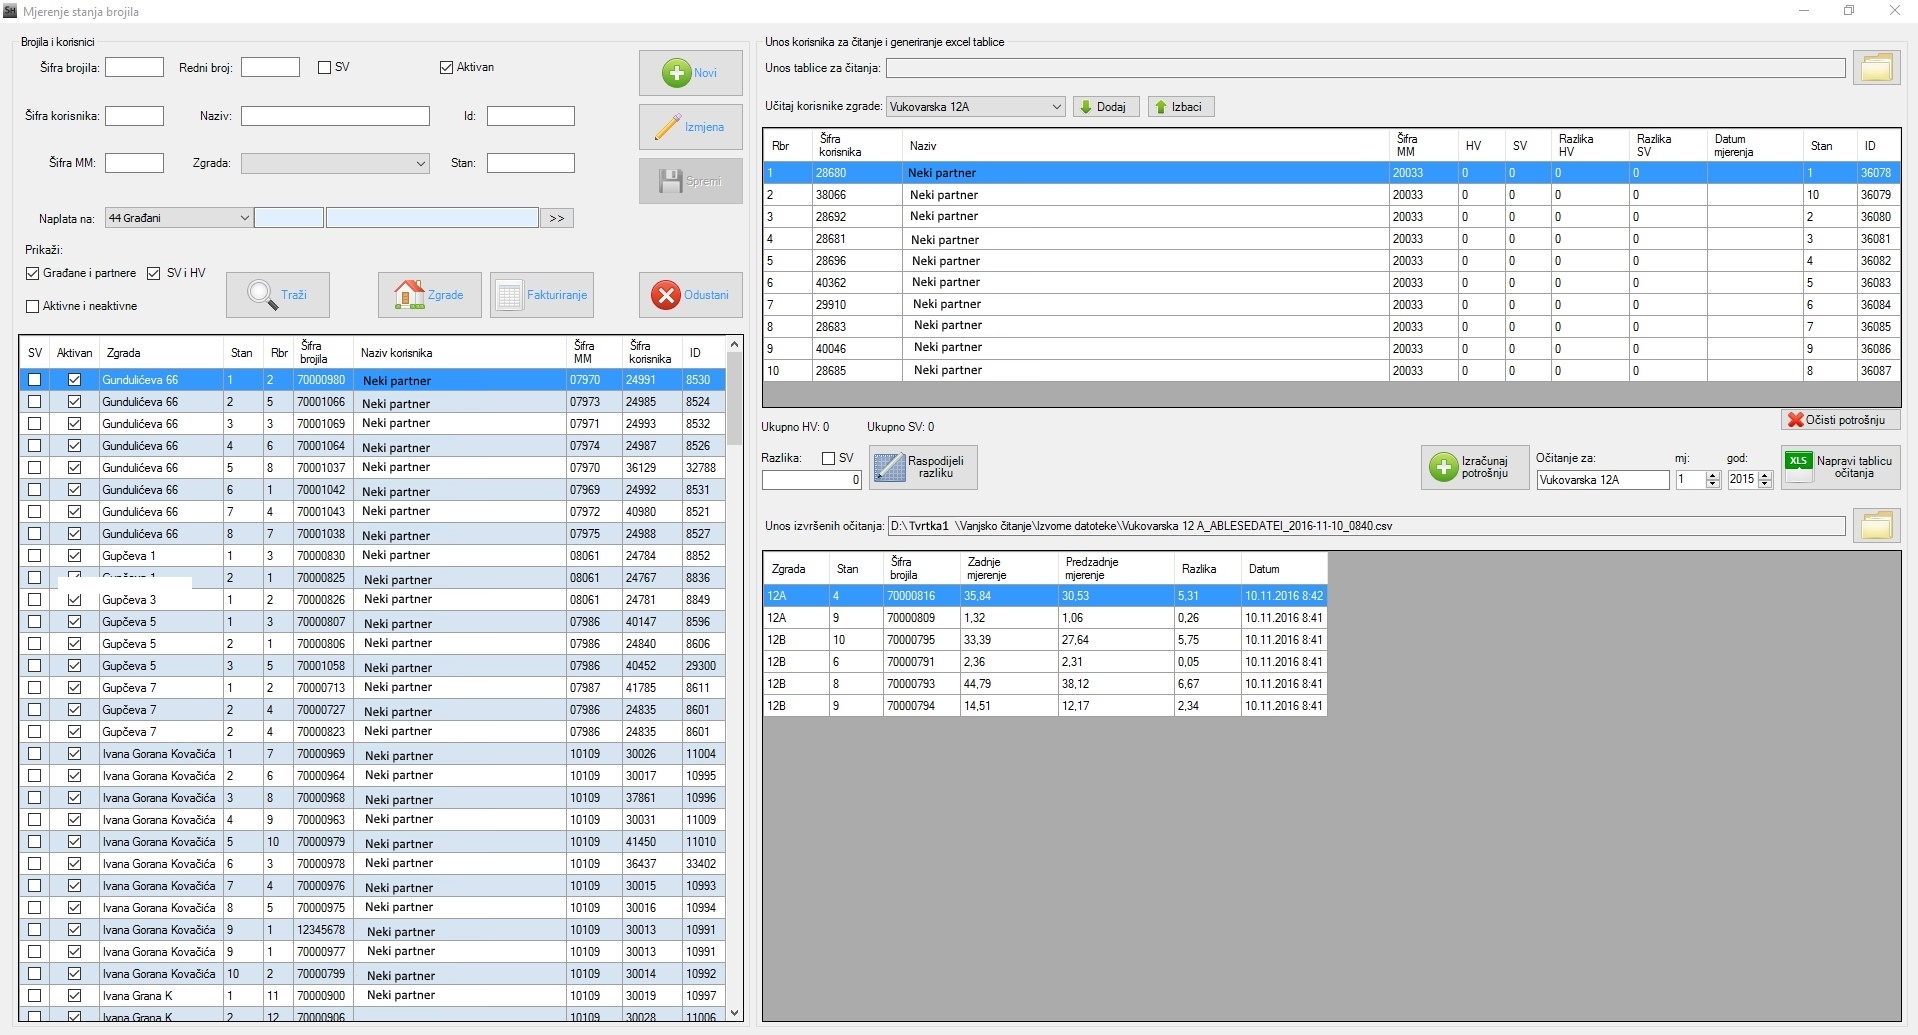Click the Razlika value field
This screenshot has height=1035, width=1918.
(x=811, y=480)
